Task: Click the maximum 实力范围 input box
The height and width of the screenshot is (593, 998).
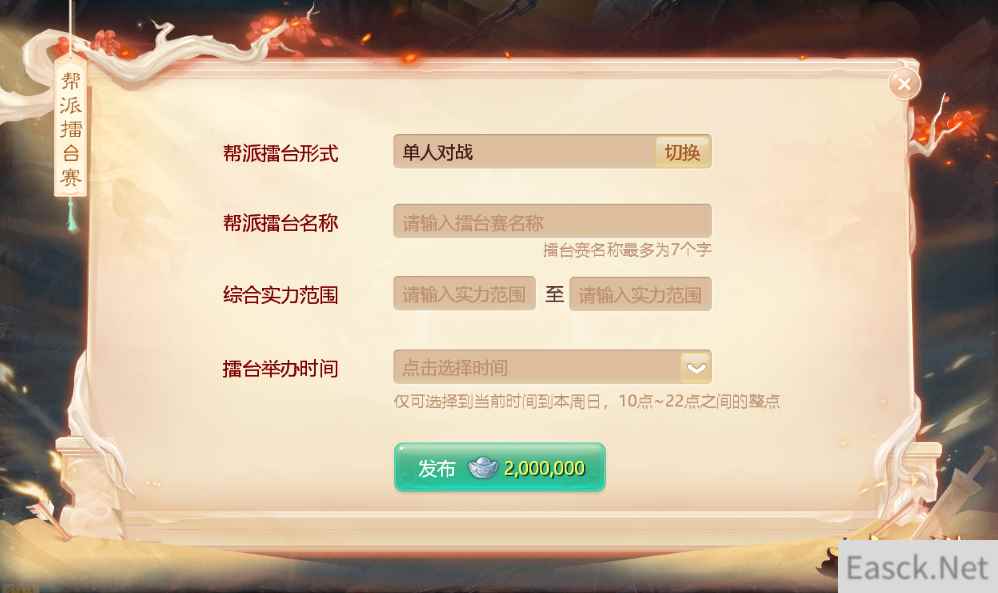Action: pyautogui.click(x=640, y=294)
